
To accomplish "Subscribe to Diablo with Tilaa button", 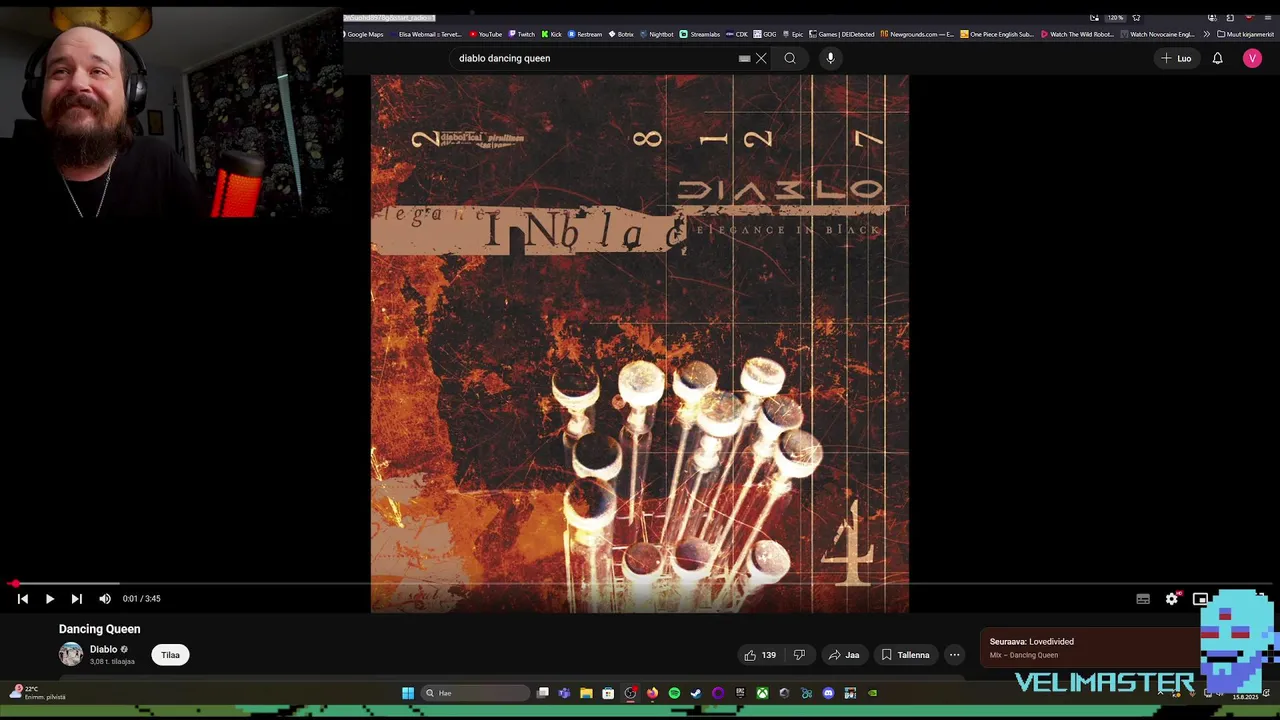I will click(x=170, y=655).
